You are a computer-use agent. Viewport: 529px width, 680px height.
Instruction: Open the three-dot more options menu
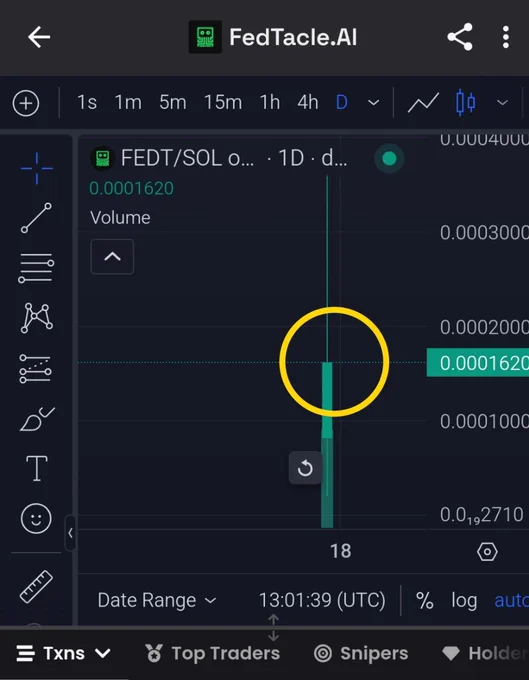click(506, 37)
